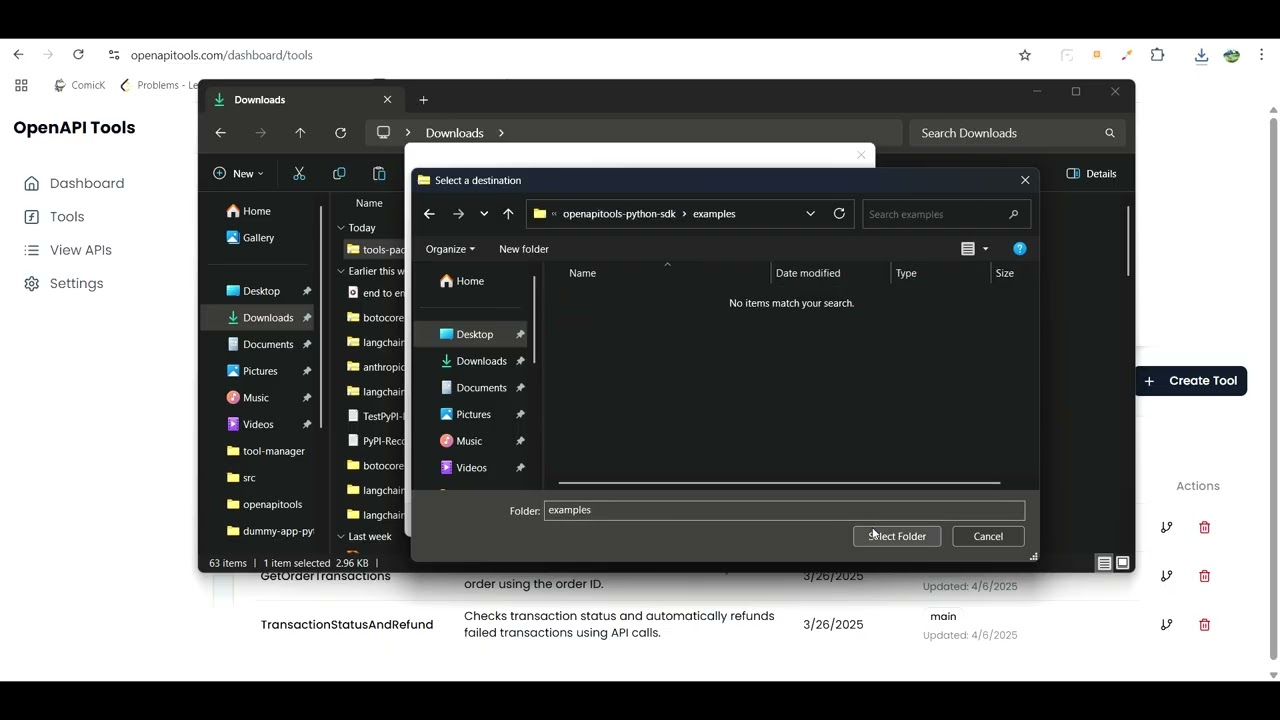The width and height of the screenshot is (1280, 720).
Task: Open recent locations dropdown in dialog
Action: click(x=484, y=214)
